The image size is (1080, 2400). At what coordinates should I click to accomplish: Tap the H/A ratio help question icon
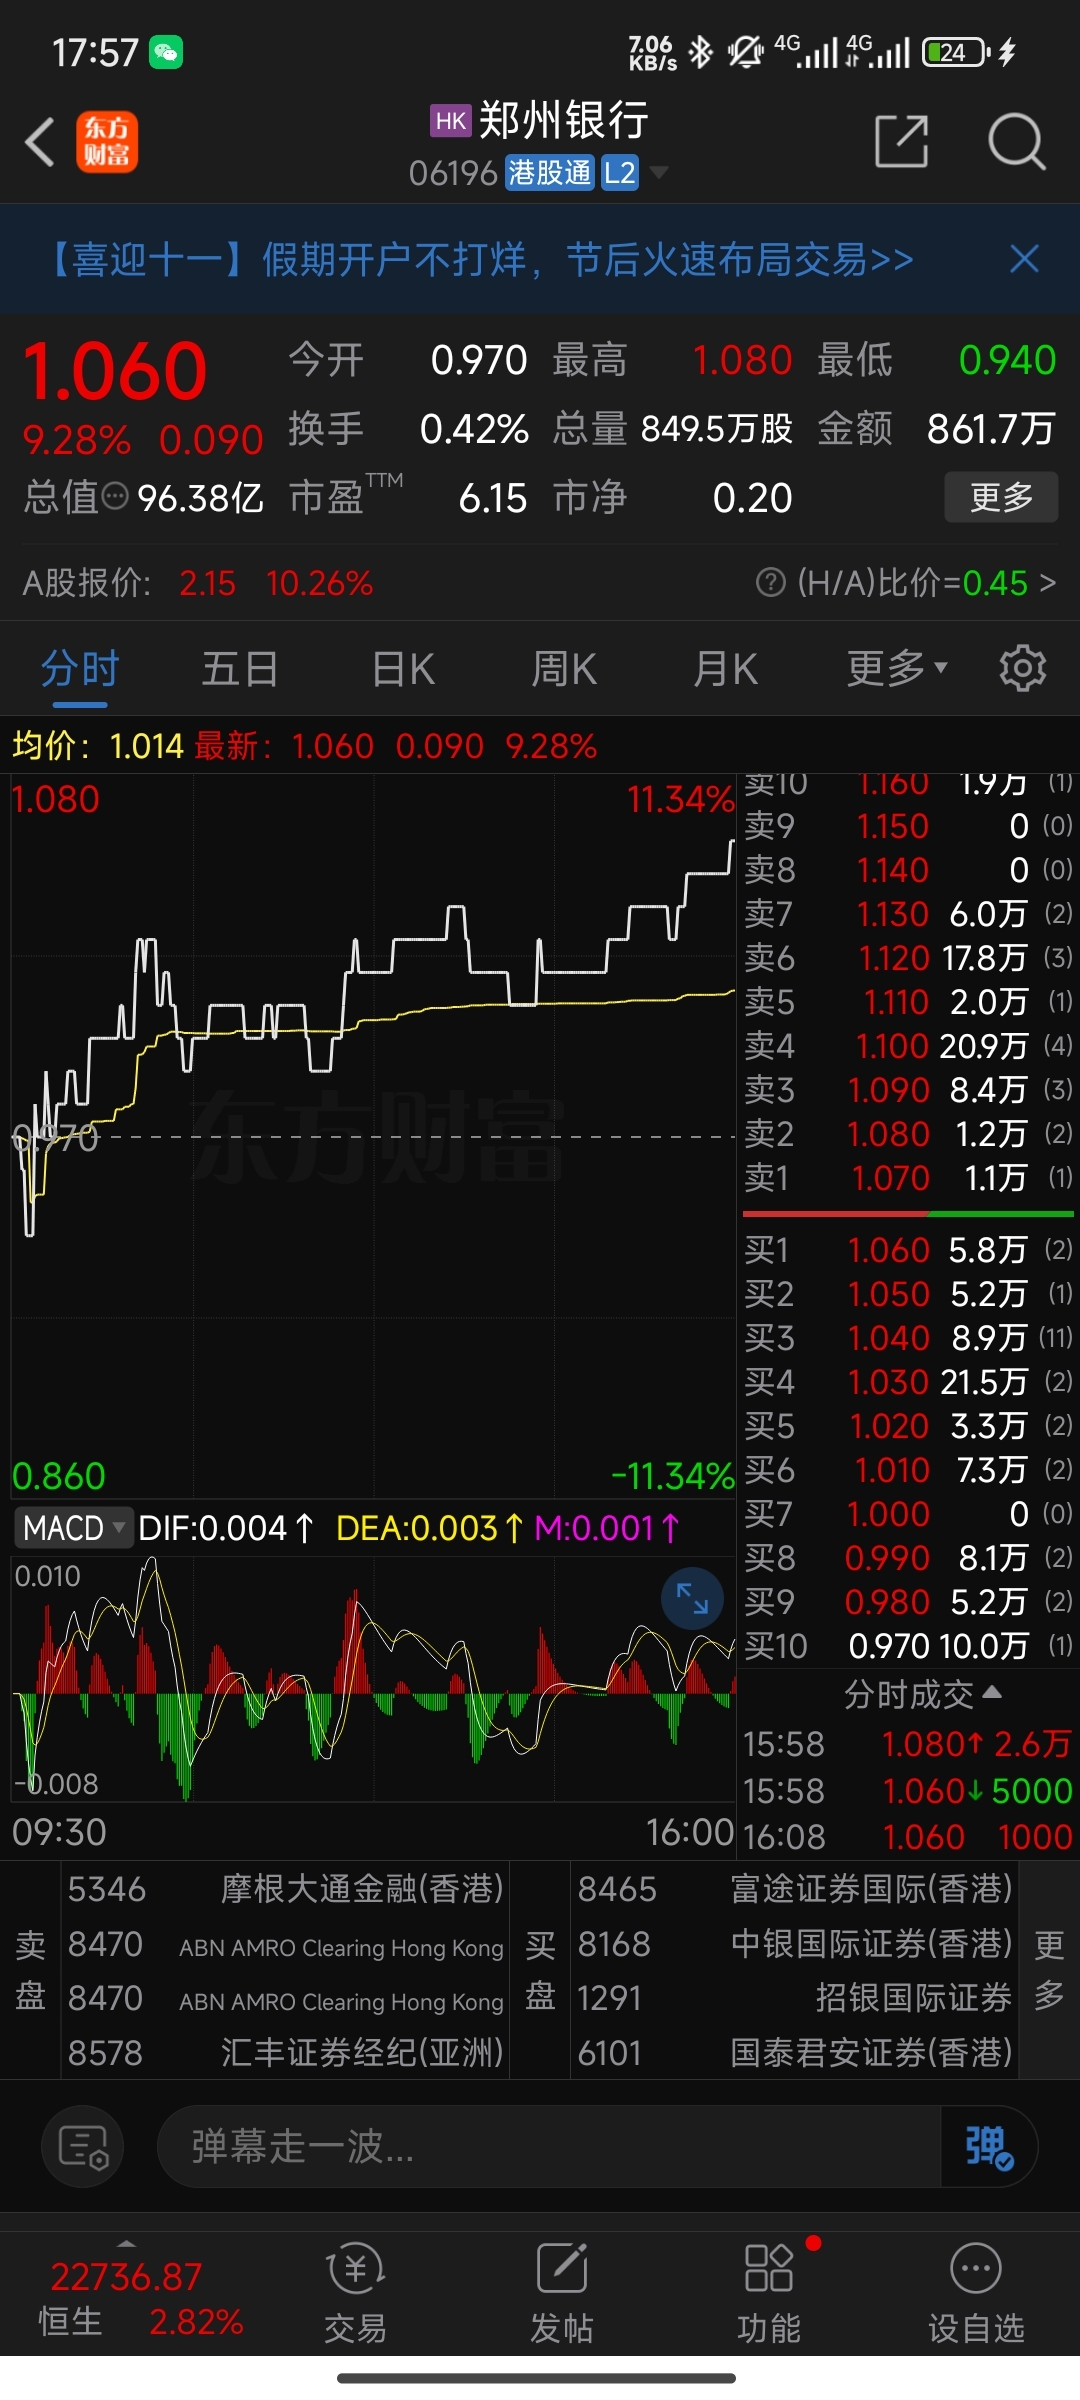coord(770,582)
